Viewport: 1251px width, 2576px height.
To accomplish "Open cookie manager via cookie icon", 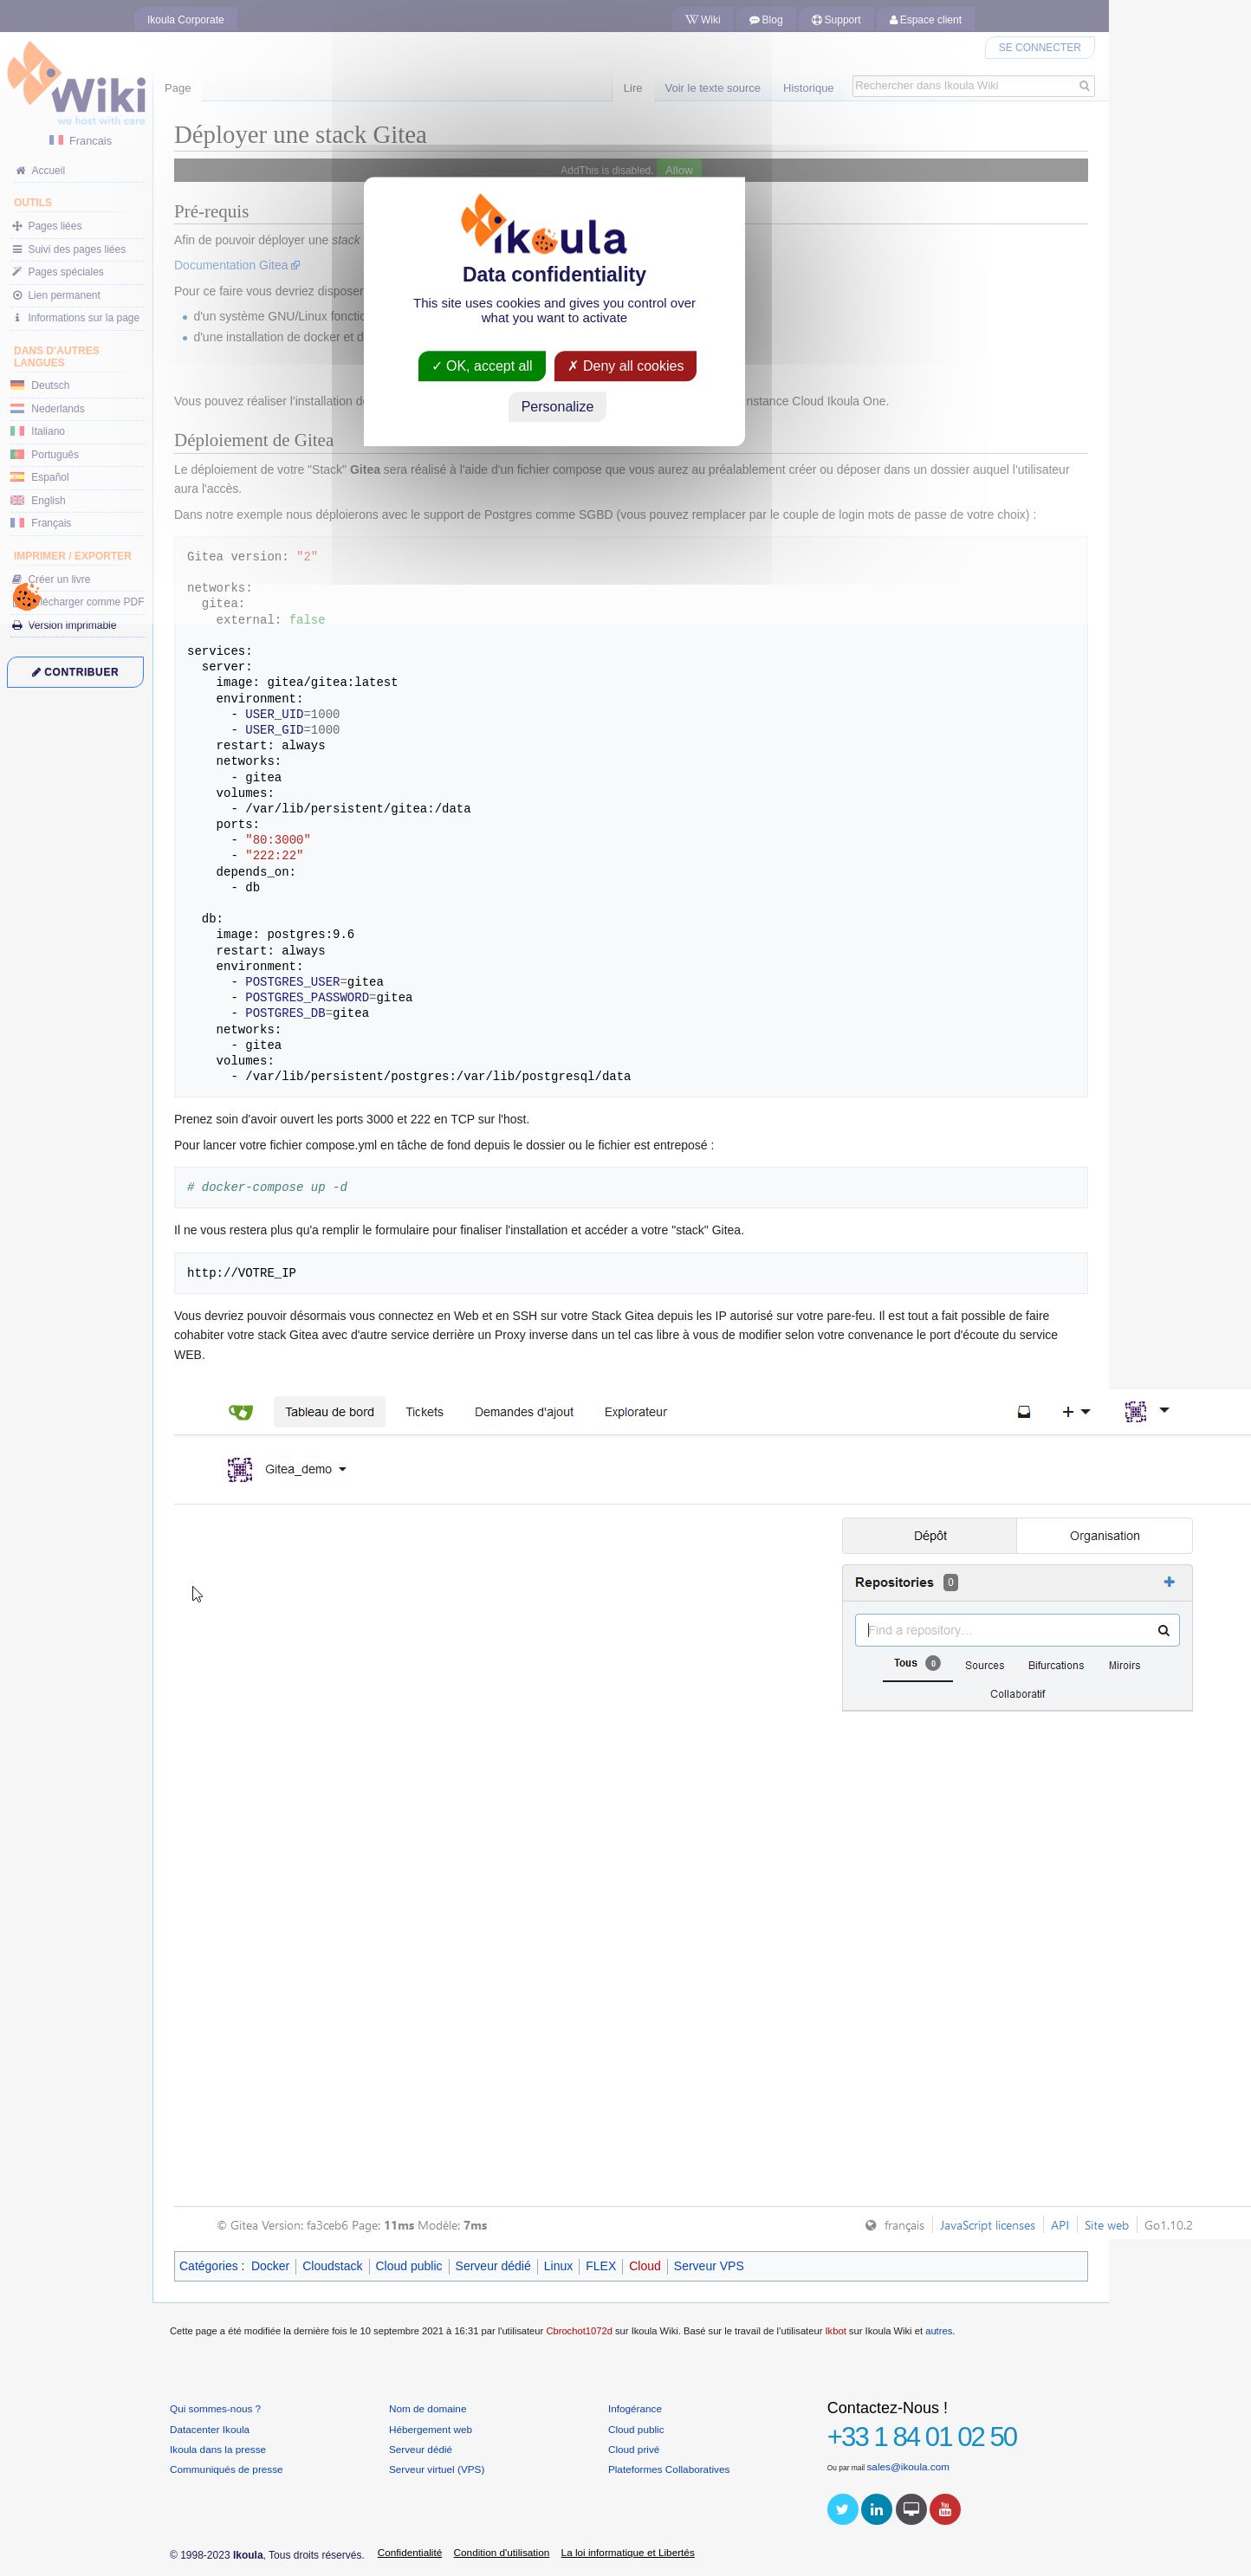I will 26,597.
